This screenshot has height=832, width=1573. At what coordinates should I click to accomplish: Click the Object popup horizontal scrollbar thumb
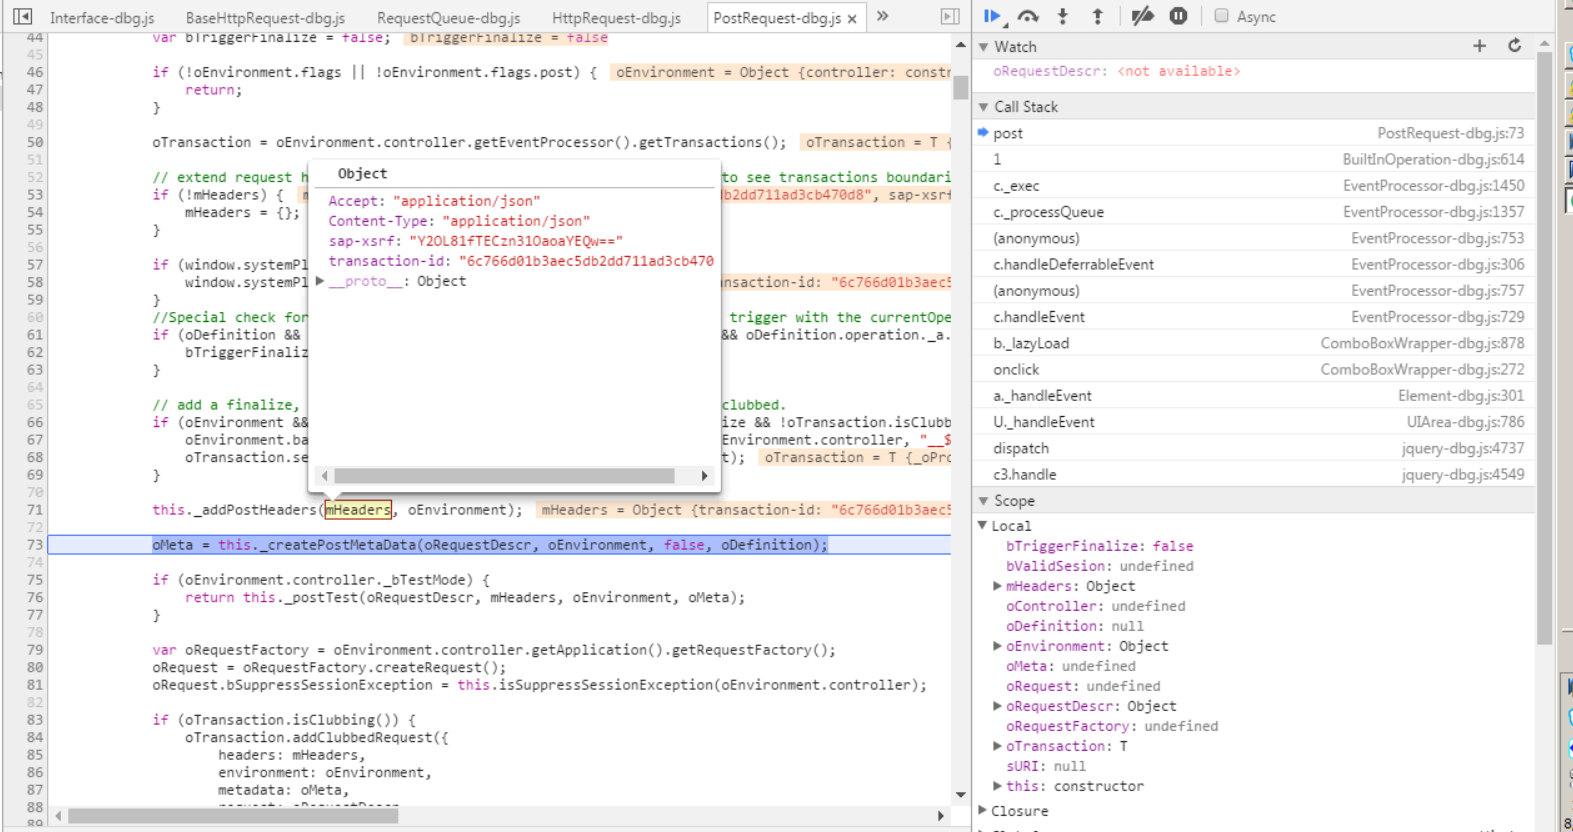click(x=504, y=476)
